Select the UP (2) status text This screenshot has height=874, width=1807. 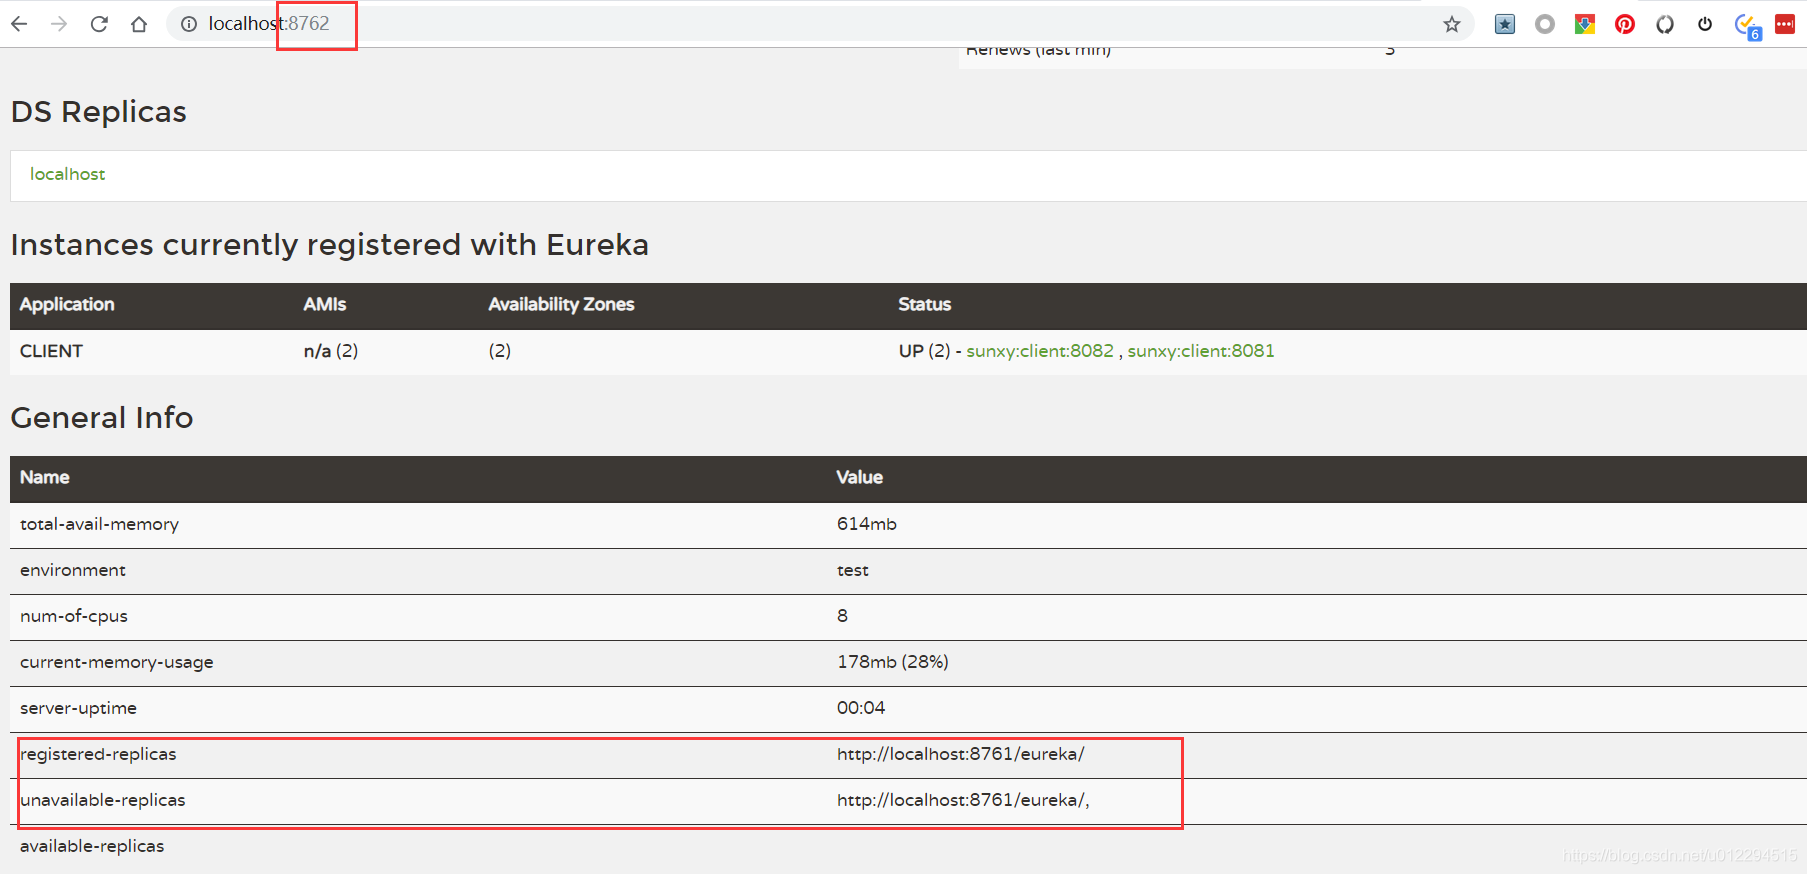tap(924, 351)
